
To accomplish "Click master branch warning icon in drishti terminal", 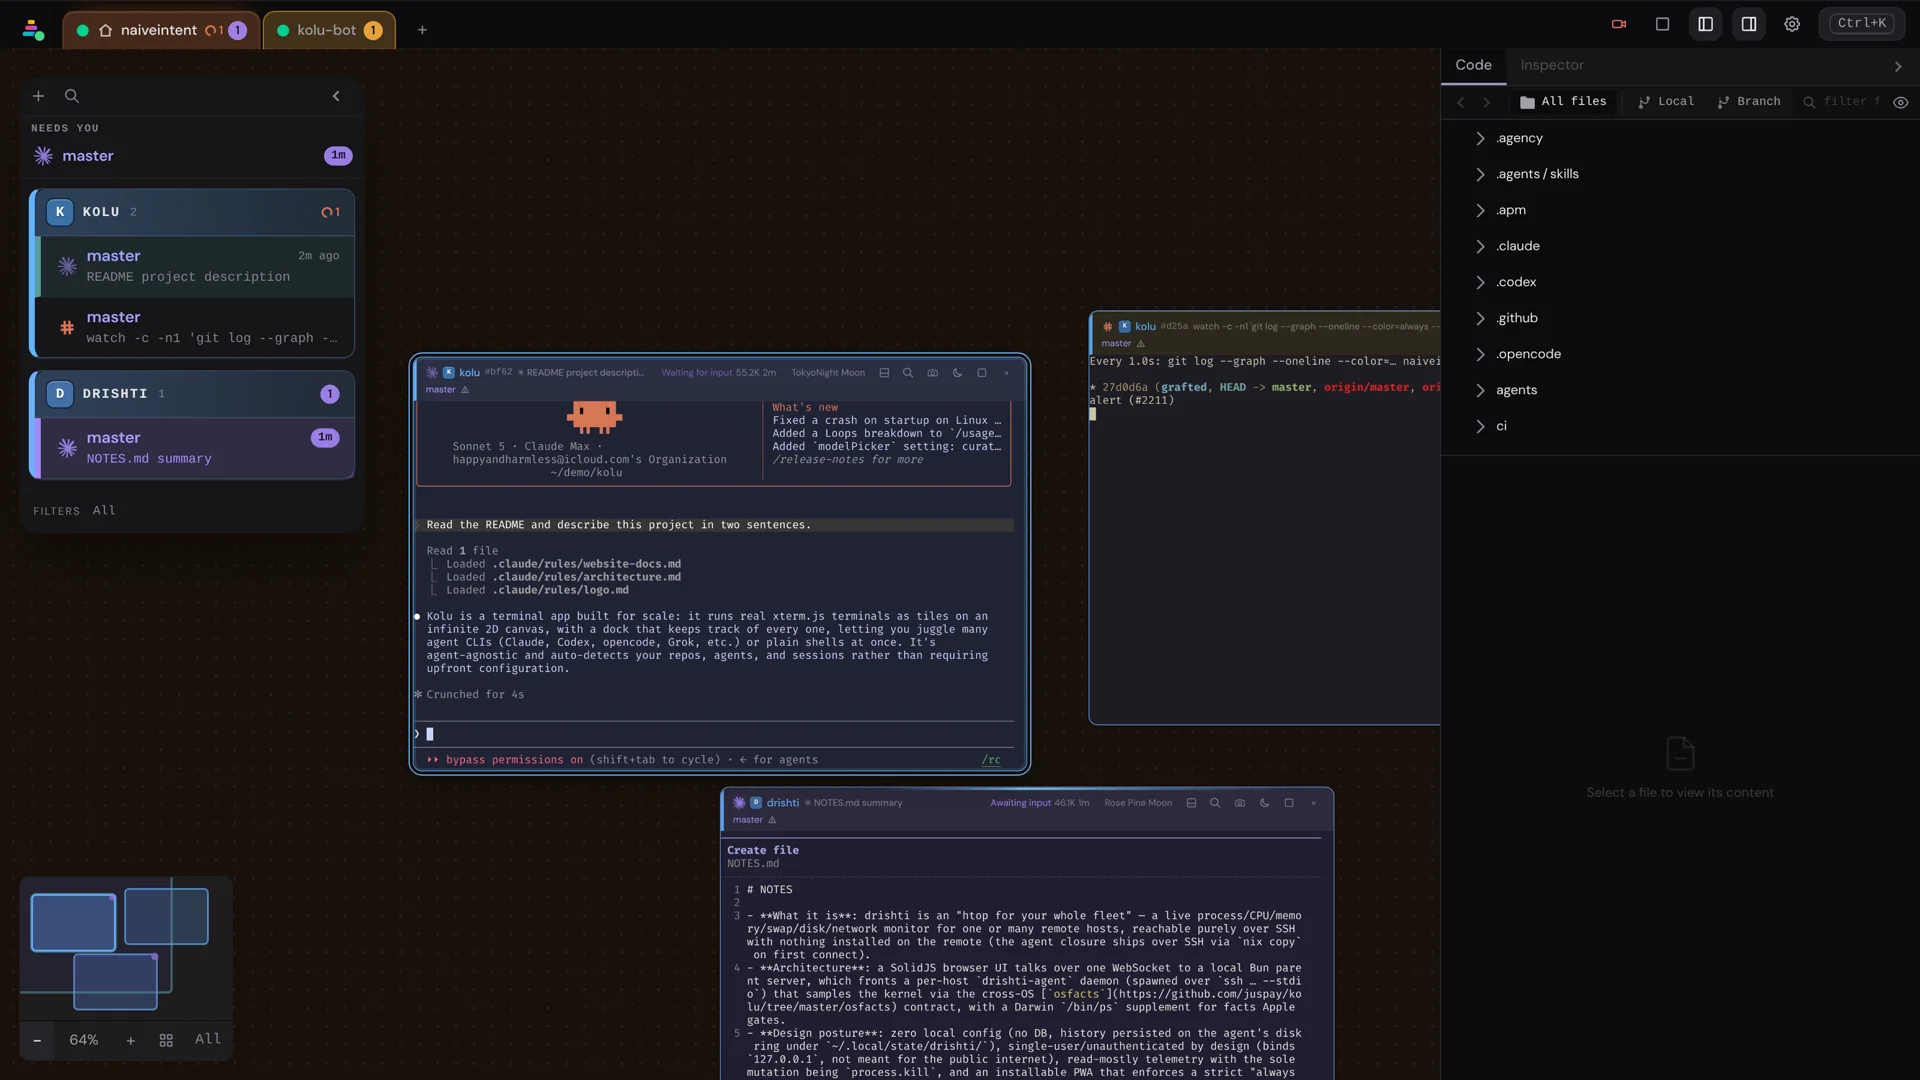I will (x=772, y=820).
